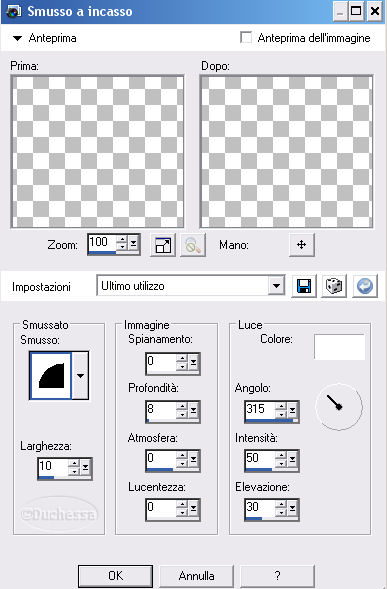Click the fit preview to window icon
This screenshot has height=589, width=387.
(x=163, y=245)
